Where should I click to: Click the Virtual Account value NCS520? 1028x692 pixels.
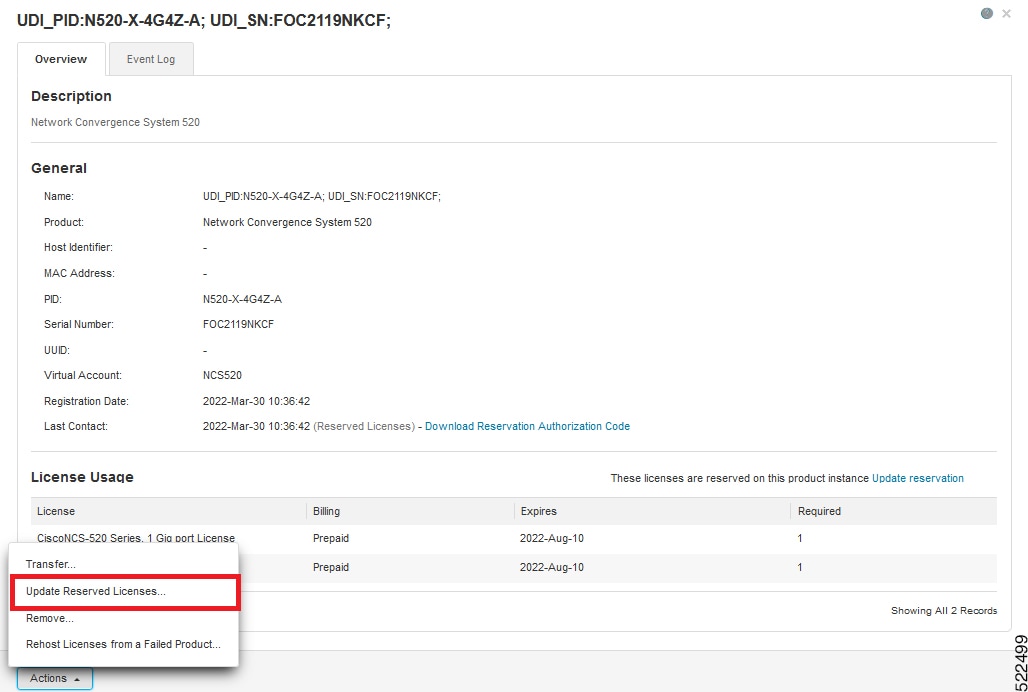coord(222,375)
